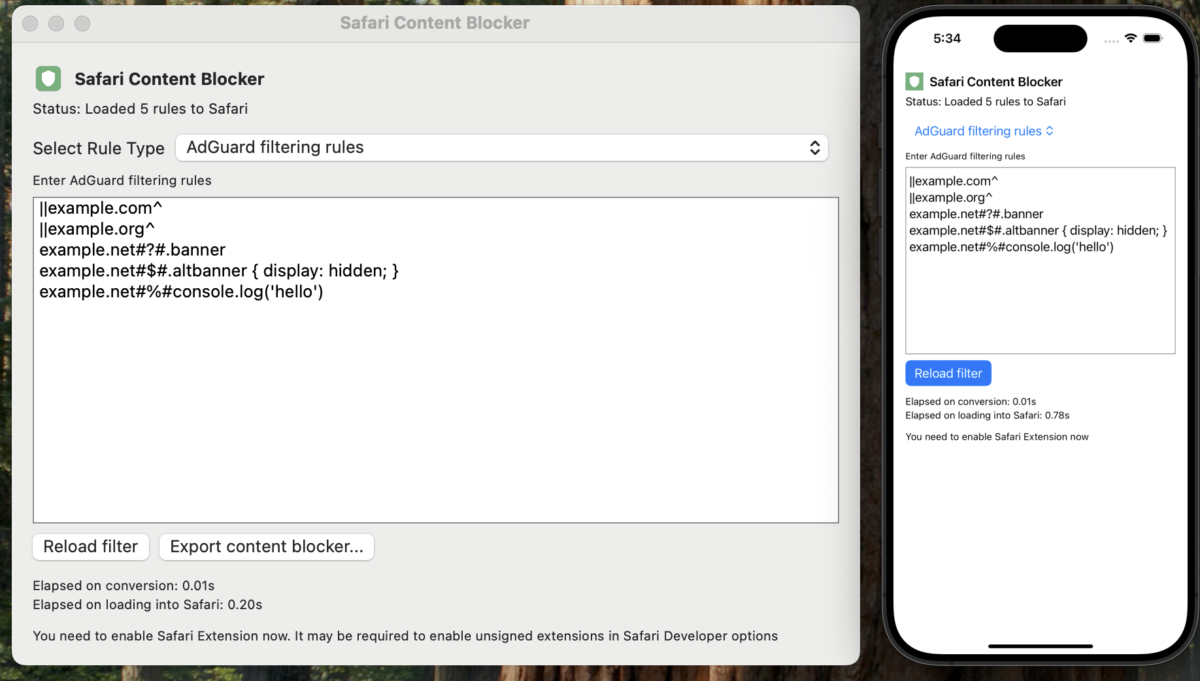The height and width of the screenshot is (681, 1200).
Task: Tap the 5:34 clock on iPhone
Action: point(946,38)
